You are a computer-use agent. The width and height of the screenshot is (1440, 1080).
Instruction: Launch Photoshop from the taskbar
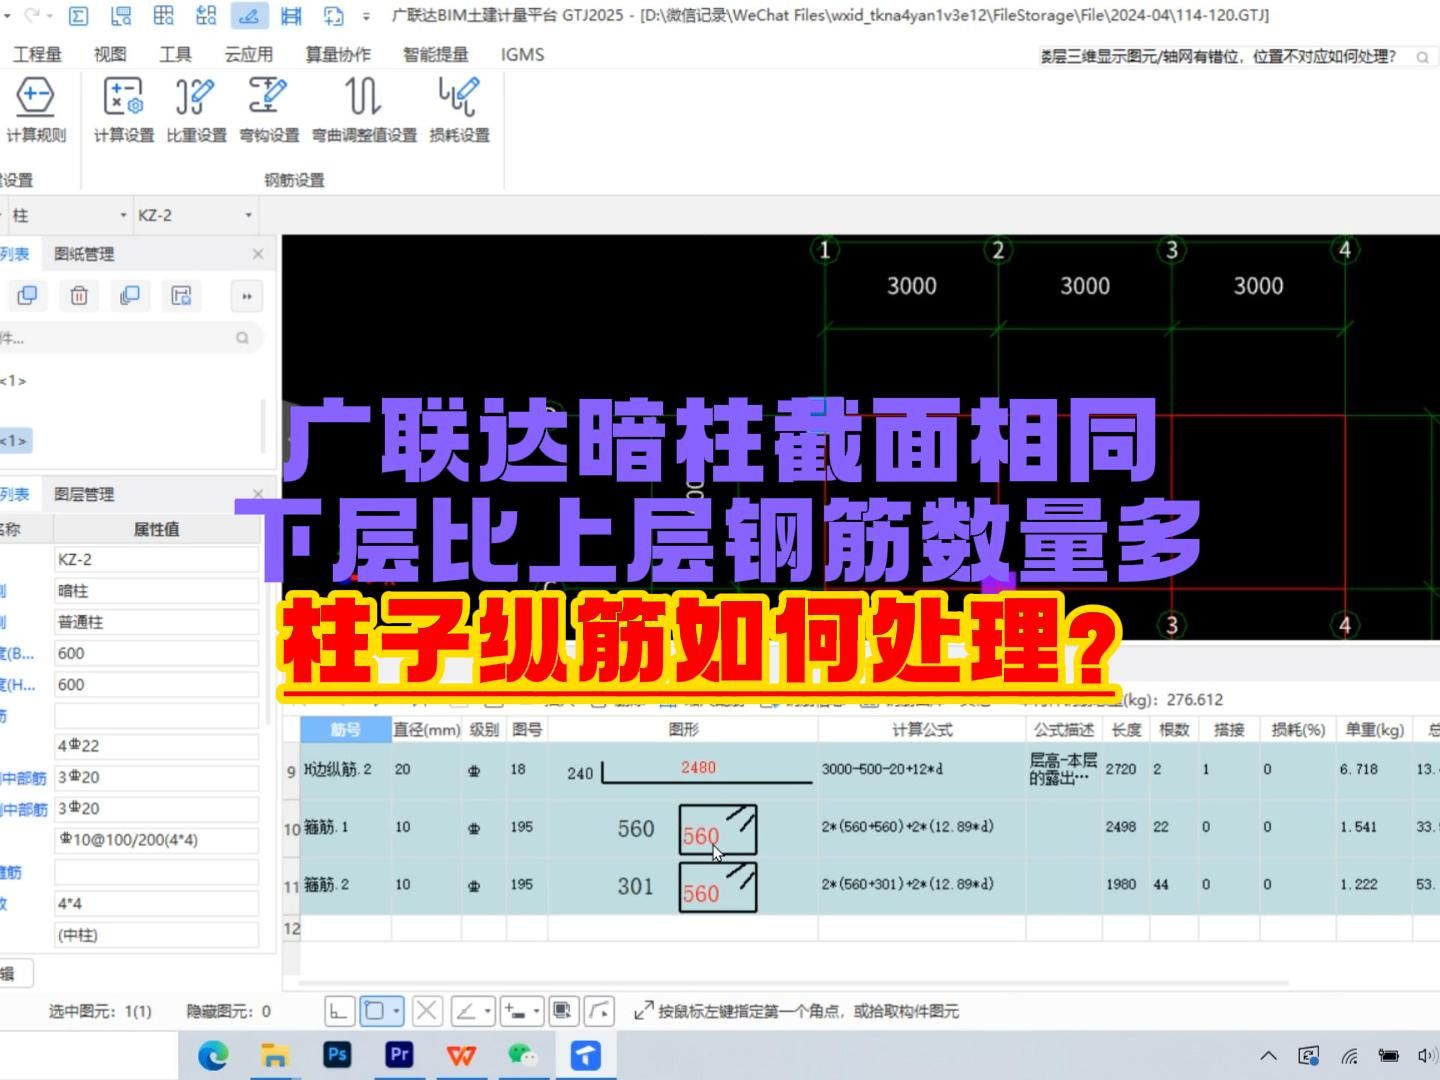[x=338, y=1054]
